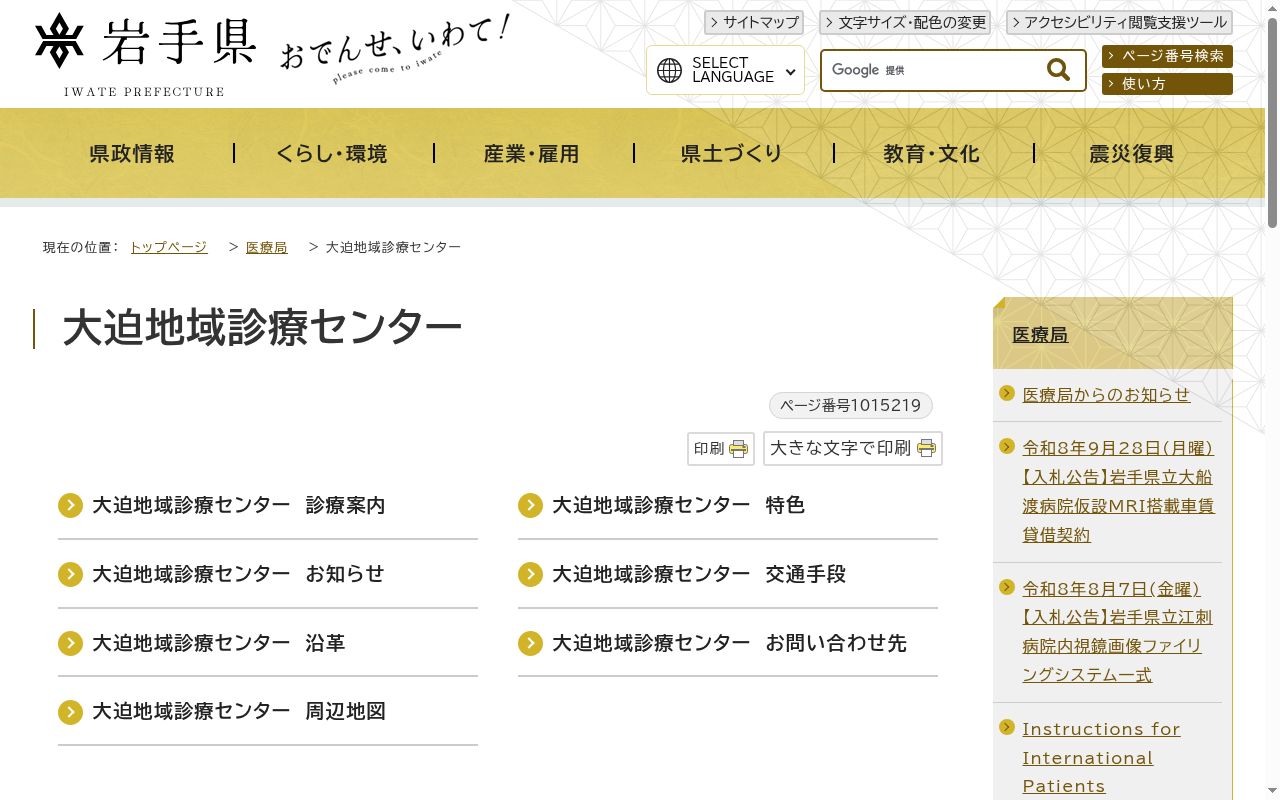Open Instructions for International Patients link

1101,757
